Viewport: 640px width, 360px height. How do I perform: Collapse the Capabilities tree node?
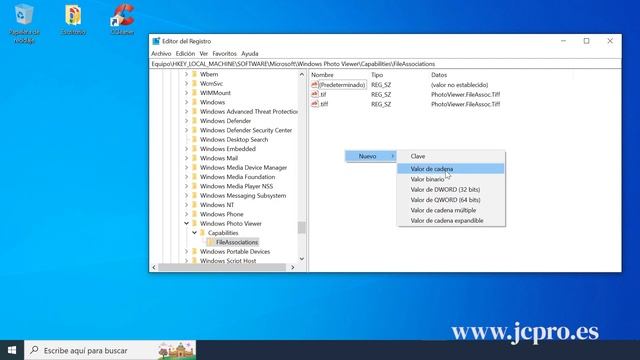click(194, 233)
